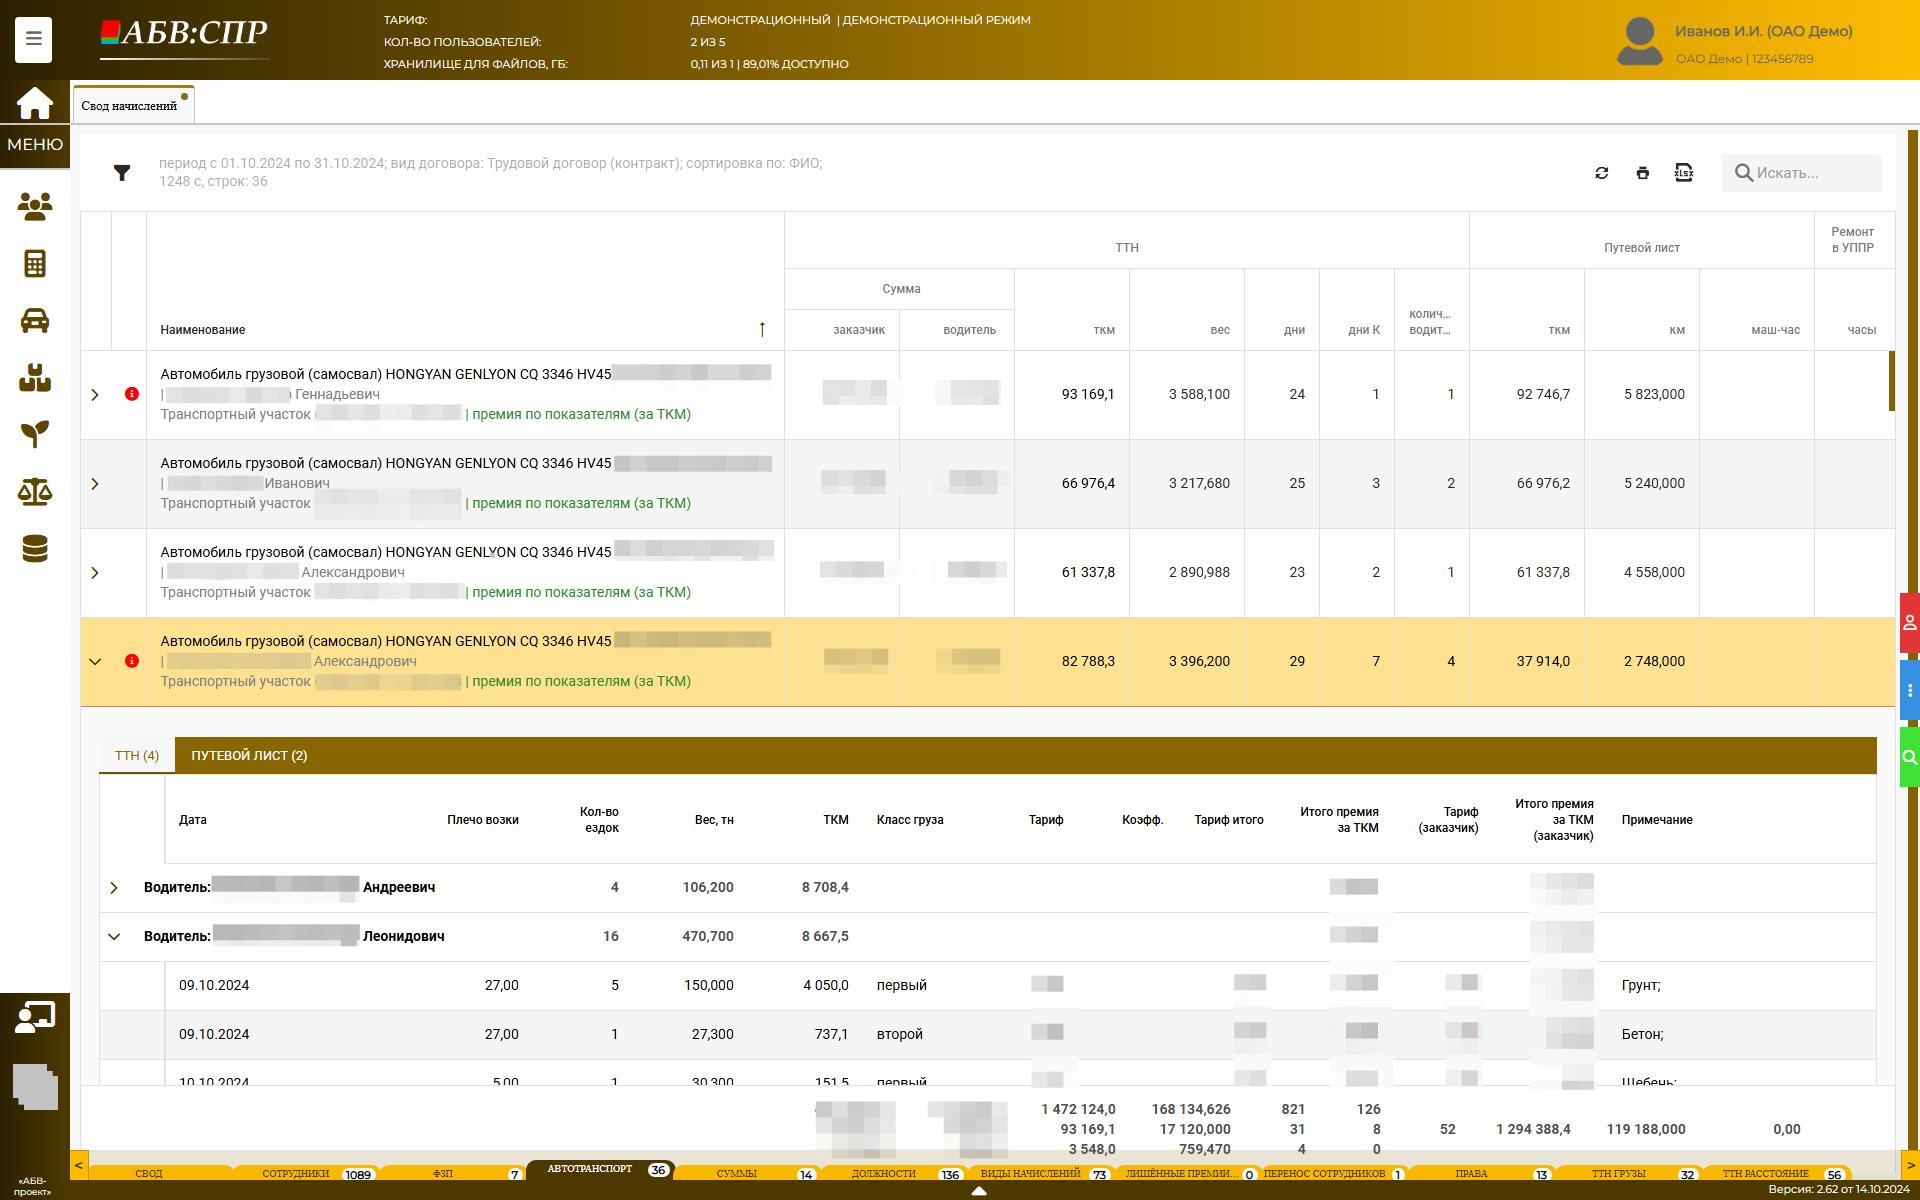
Task: Open the training presenter icon in sidebar
Action: [34, 1018]
